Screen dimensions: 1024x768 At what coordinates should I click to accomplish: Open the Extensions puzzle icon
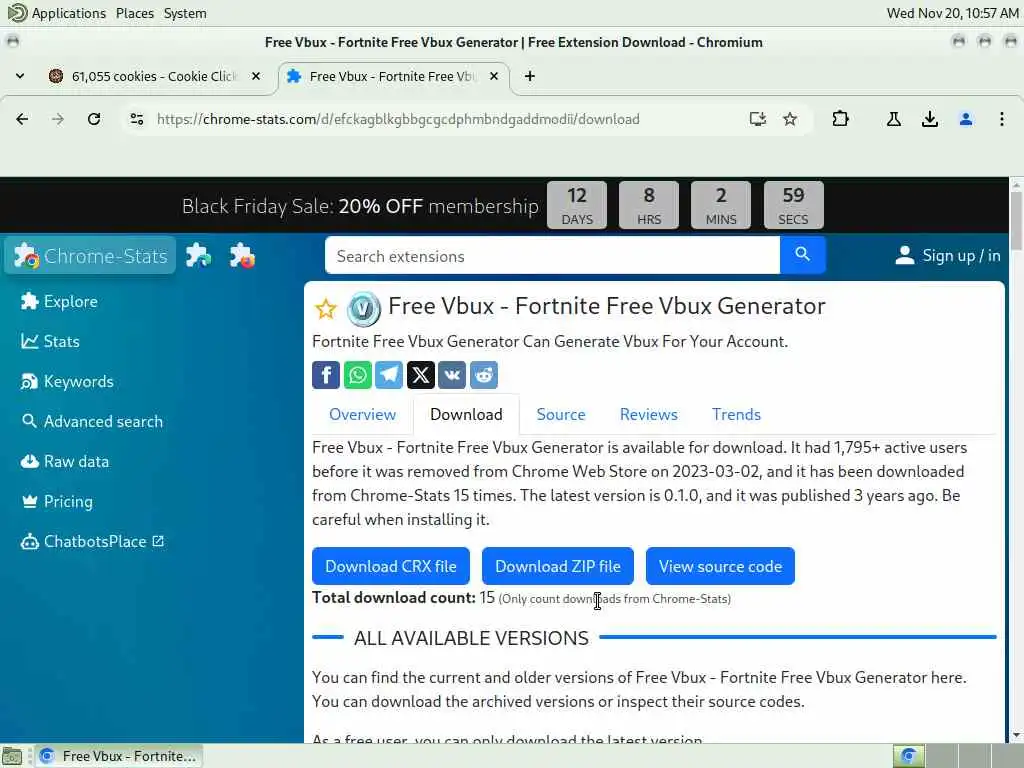[840, 119]
